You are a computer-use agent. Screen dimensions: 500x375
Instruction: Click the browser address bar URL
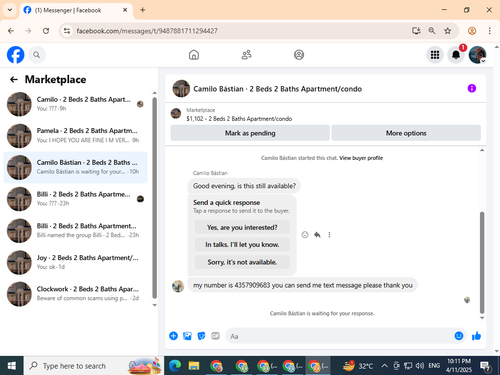tap(147, 31)
